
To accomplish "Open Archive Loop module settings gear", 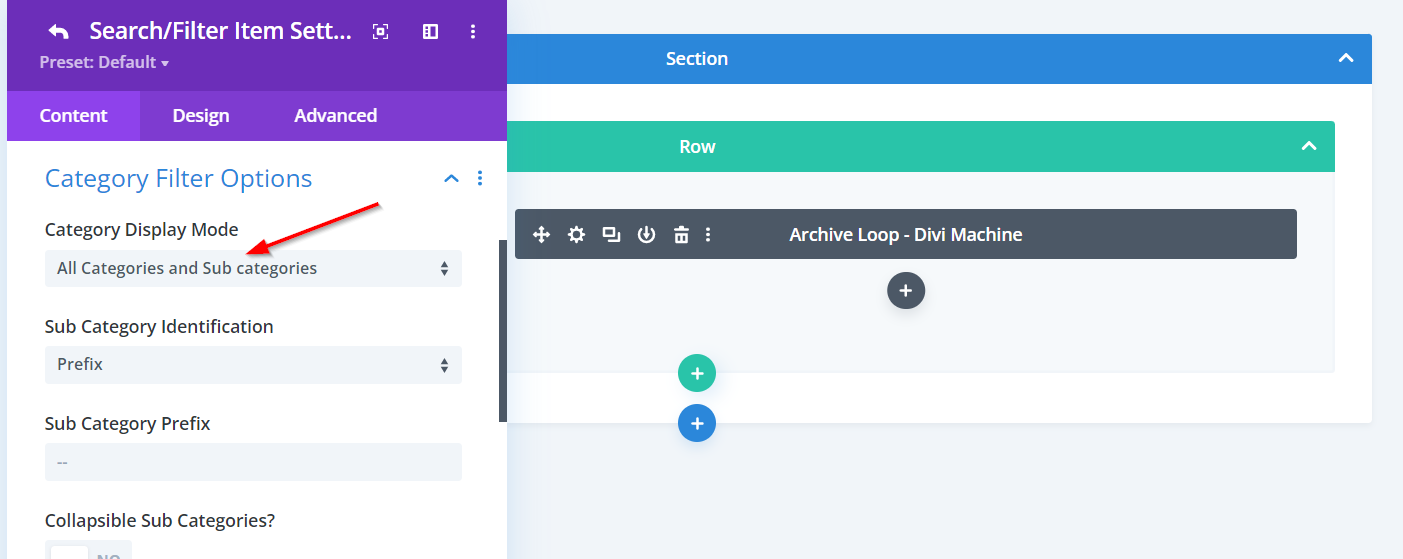I will [x=576, y=235].
